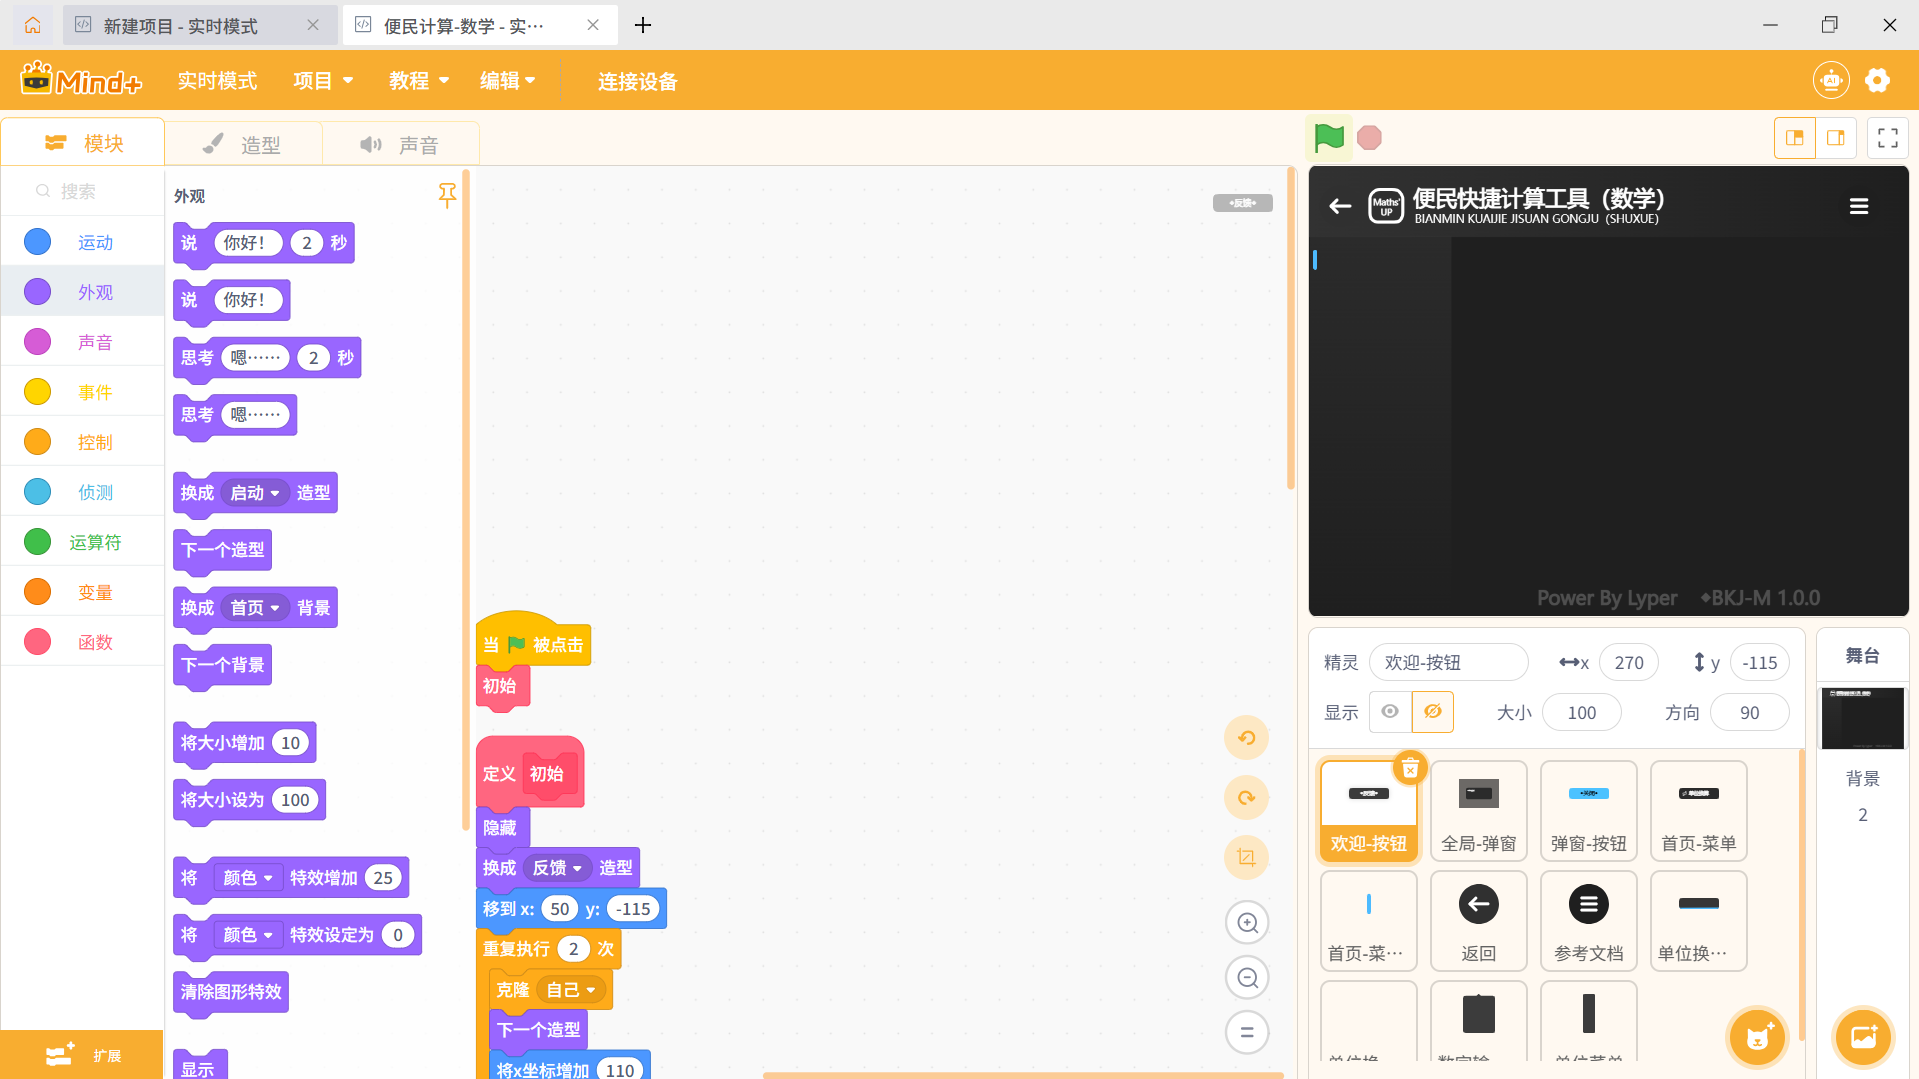
Task: Switch to the 新建项目 browser tab
Action: click(x=190, y=25)
